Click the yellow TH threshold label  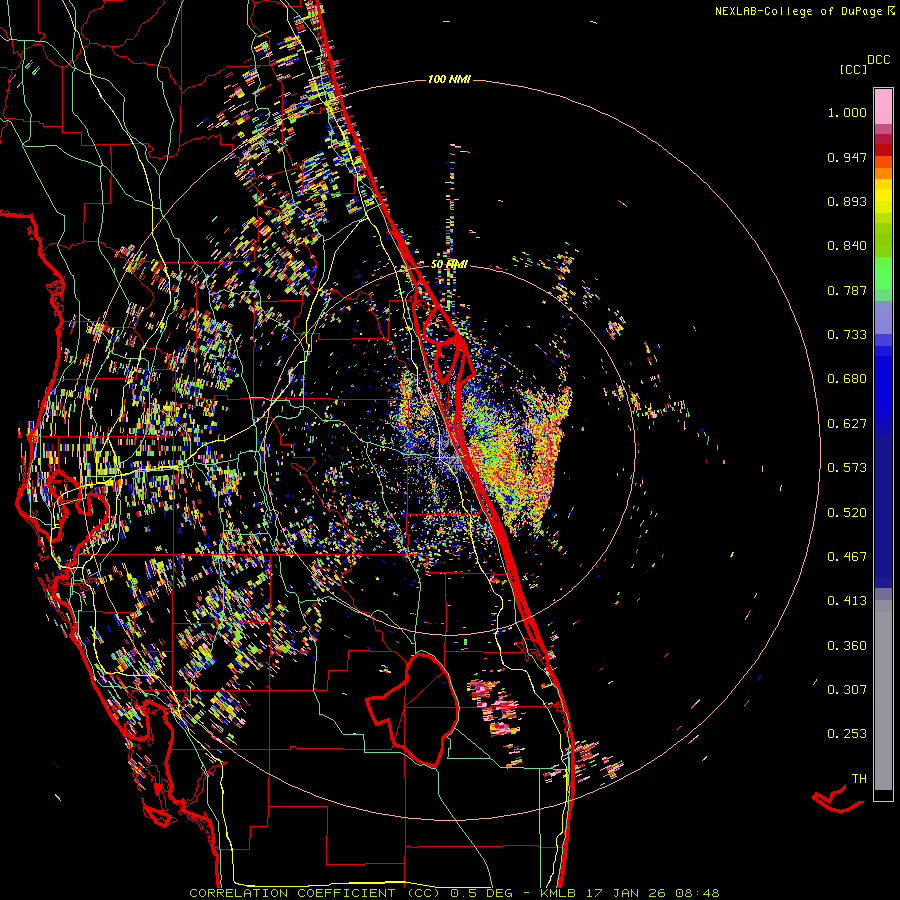click(x=858, y=778)
